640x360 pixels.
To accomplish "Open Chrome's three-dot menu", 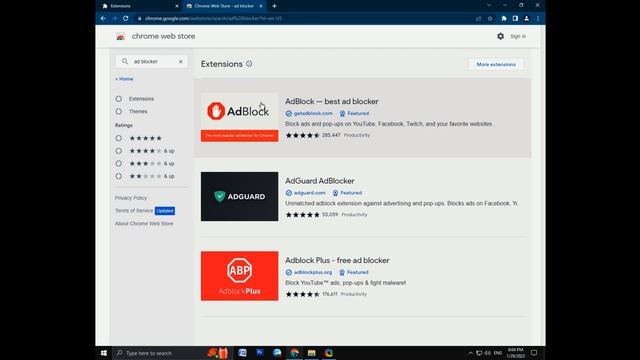I will pyautogui.click(x=538, y=18).
